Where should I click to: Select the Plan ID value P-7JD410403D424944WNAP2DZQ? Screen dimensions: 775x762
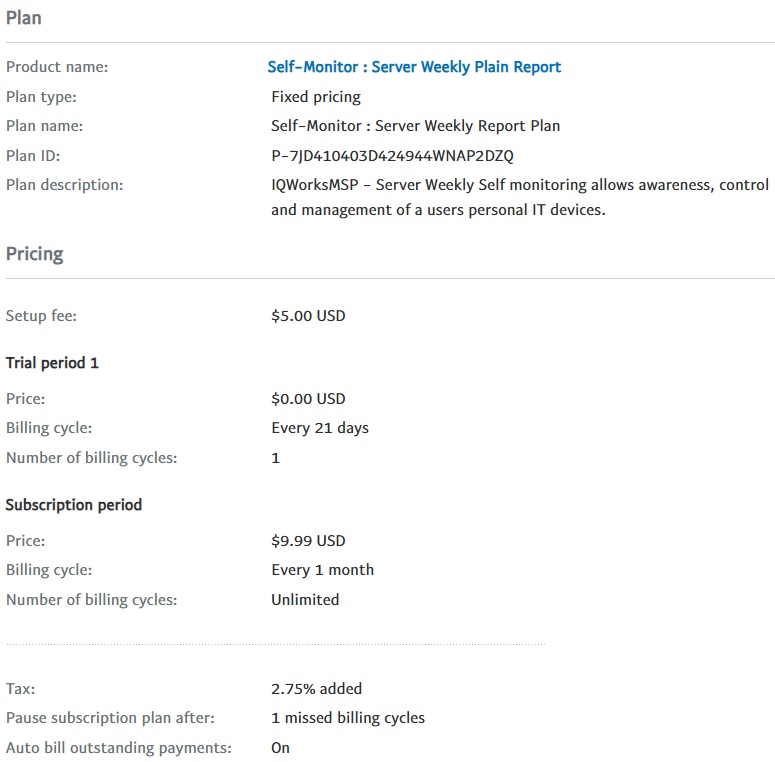tap(392, 156)
